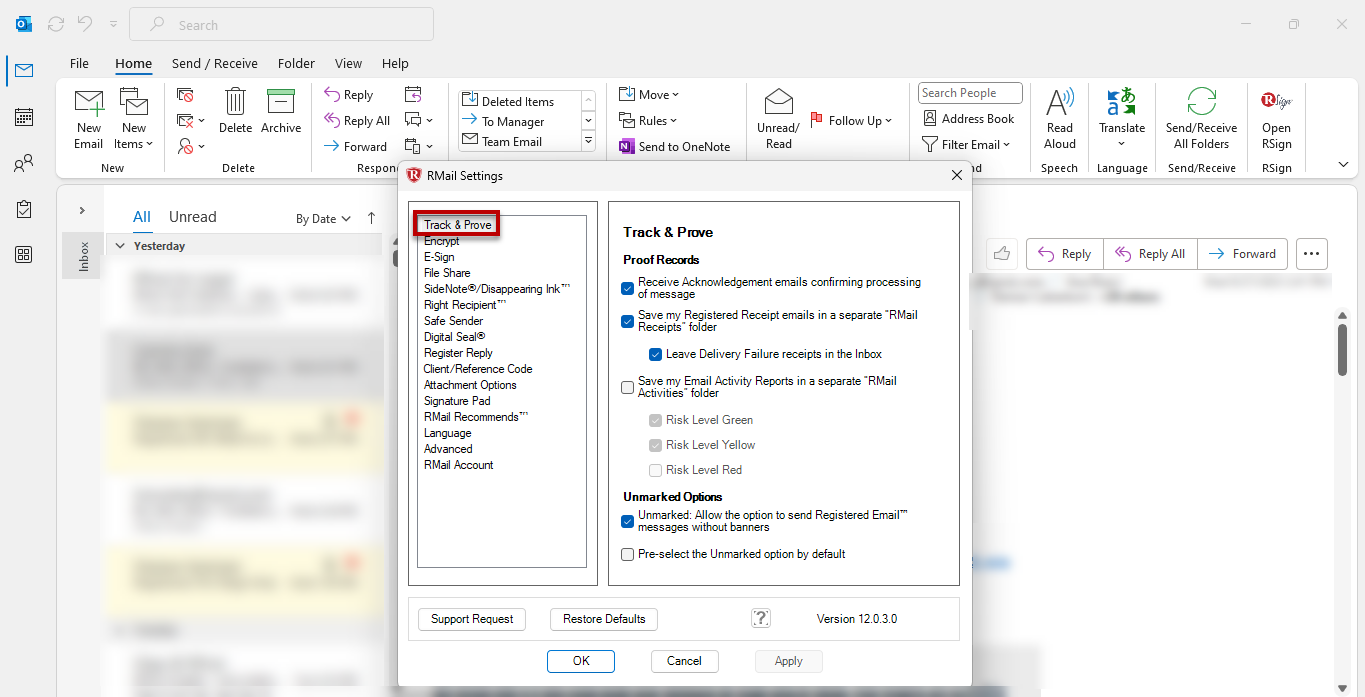The width and height of the screenshot is (1365, 697).
Task: Select Encrypt in the settings list
Action: [x=441, y=241]
